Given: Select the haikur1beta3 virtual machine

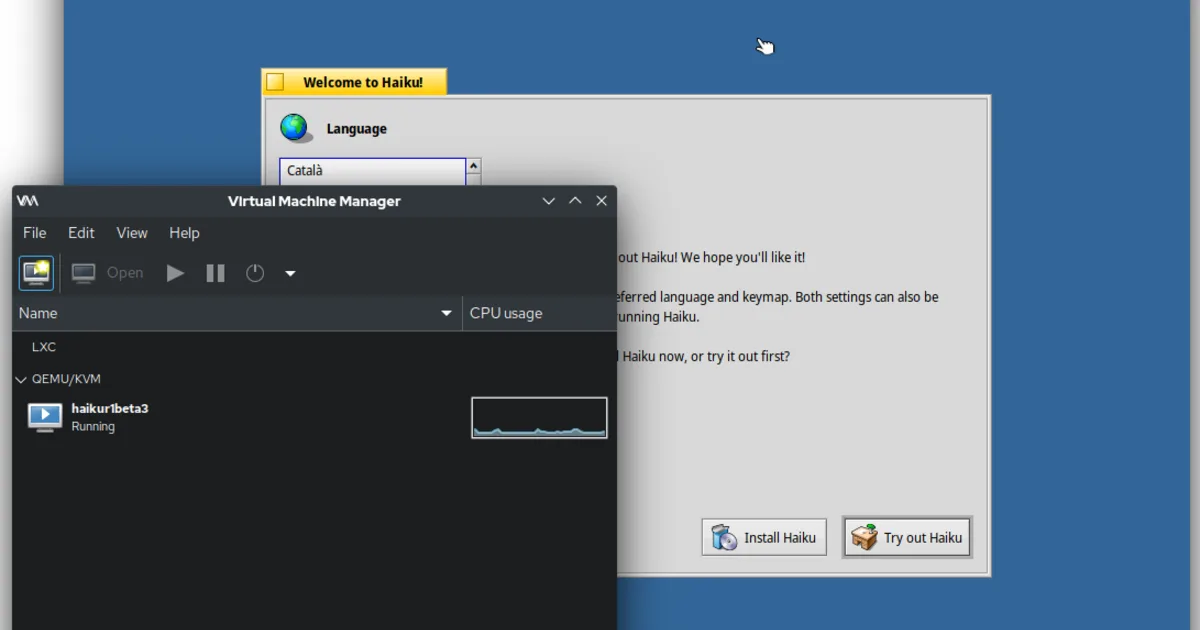Looking at the screenshot, I should (x=314, y=417).
